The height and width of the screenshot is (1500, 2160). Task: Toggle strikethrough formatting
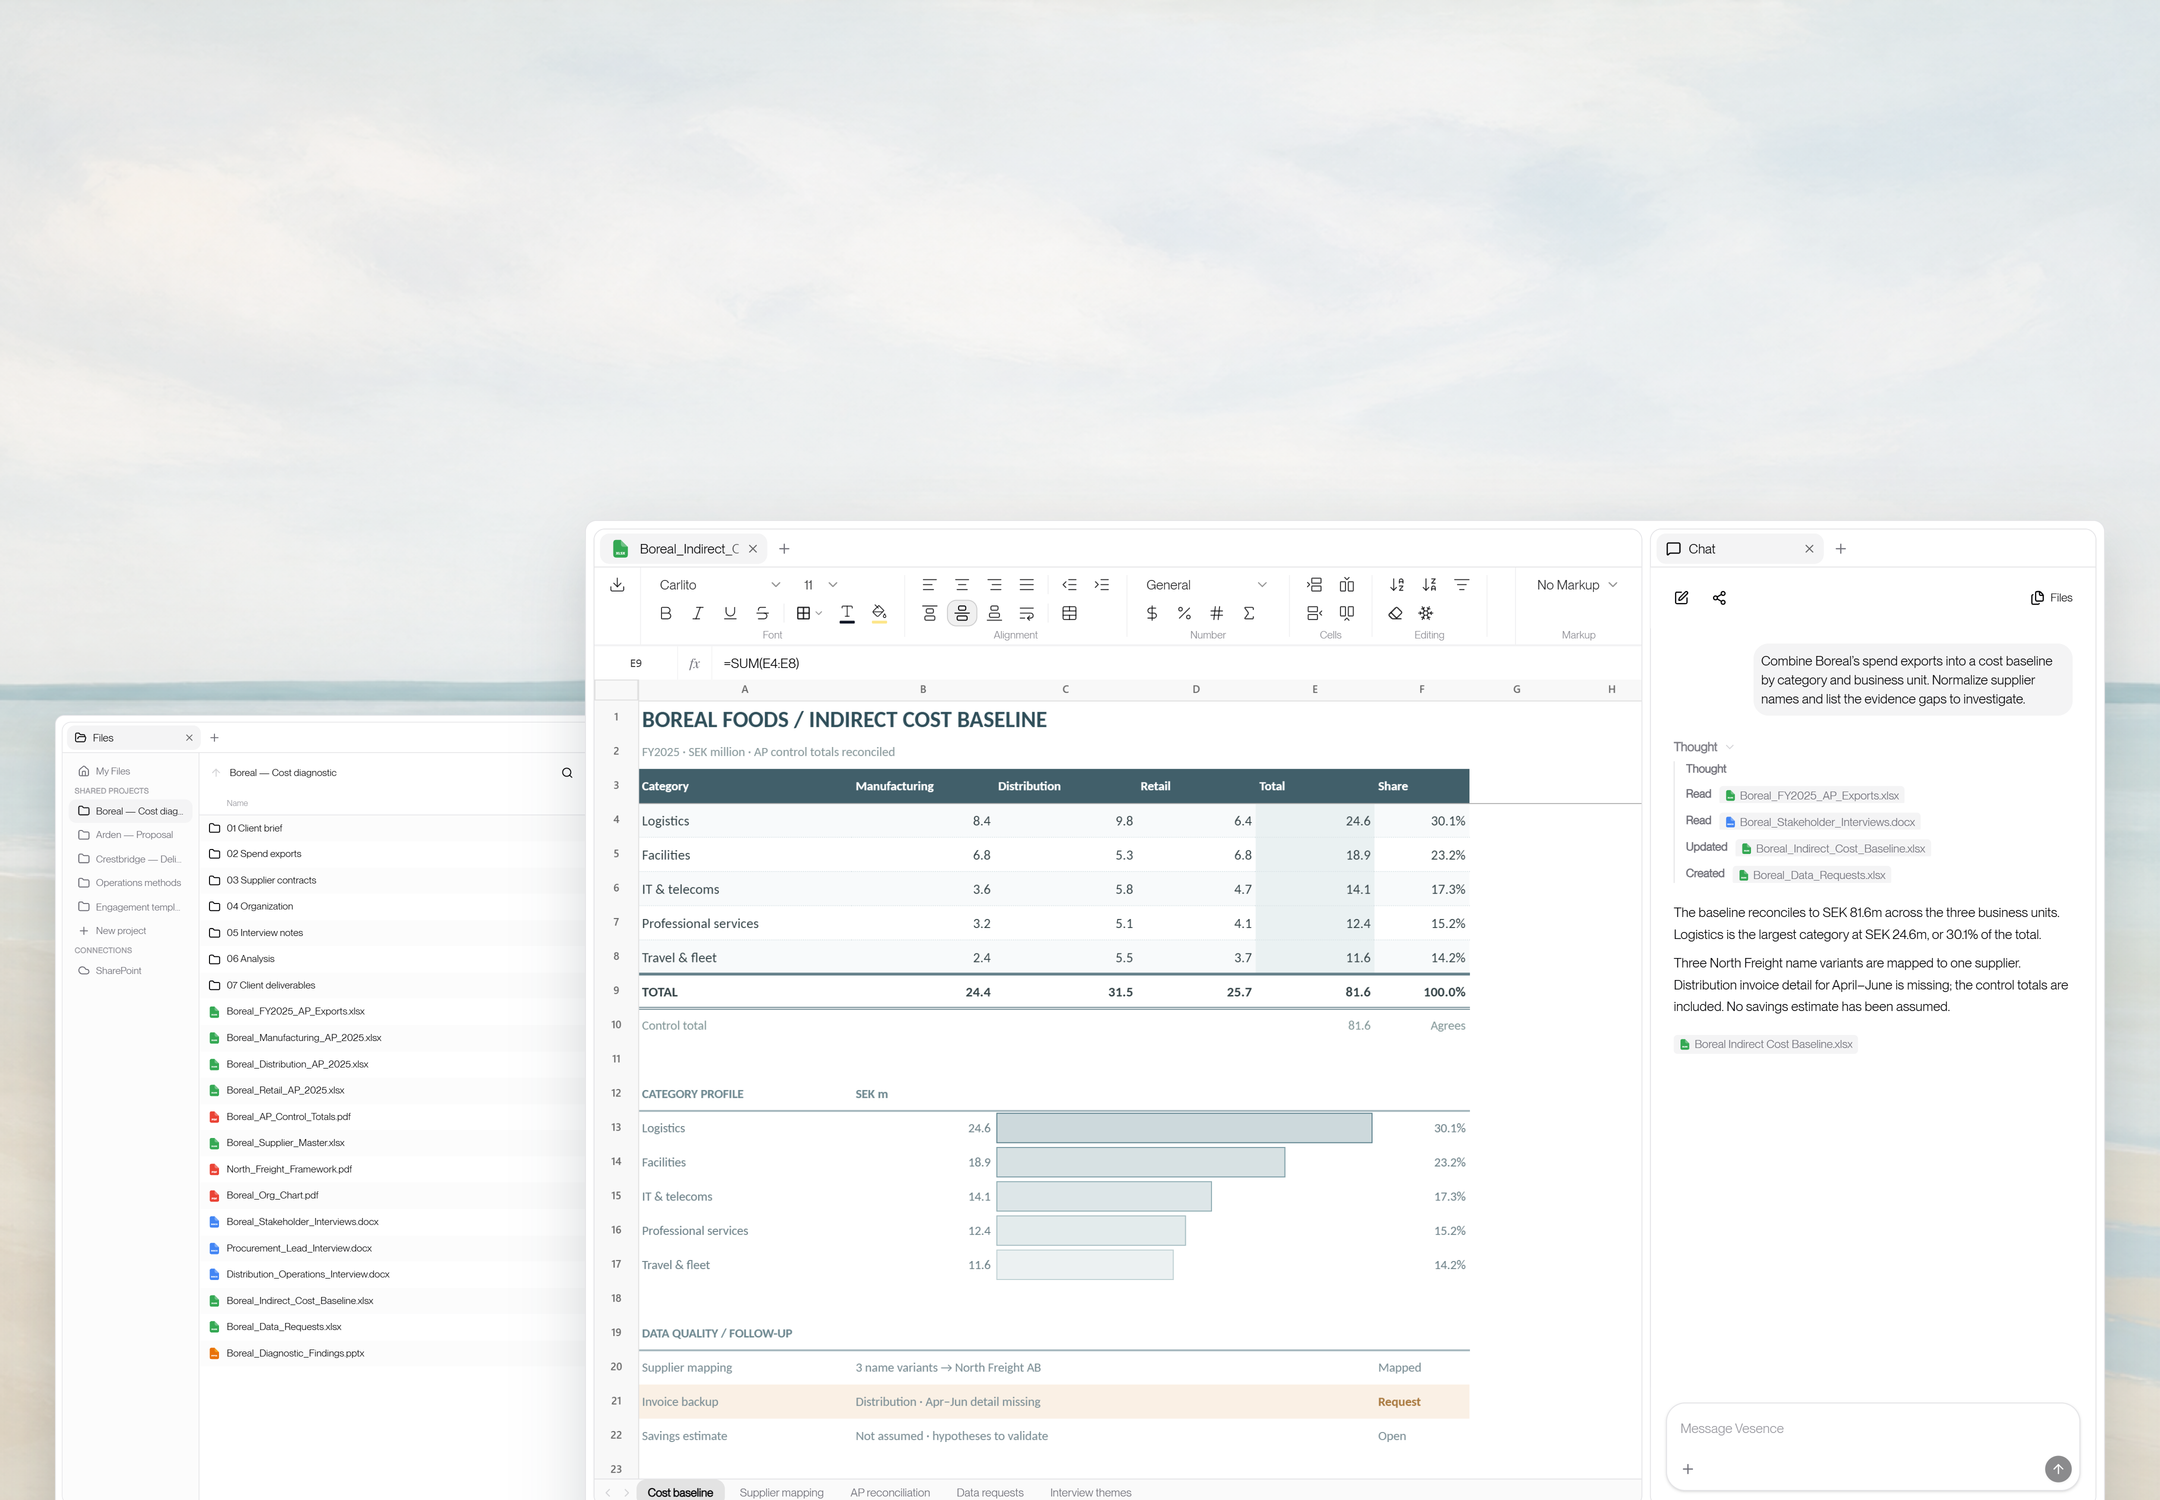tap(762, 613)
